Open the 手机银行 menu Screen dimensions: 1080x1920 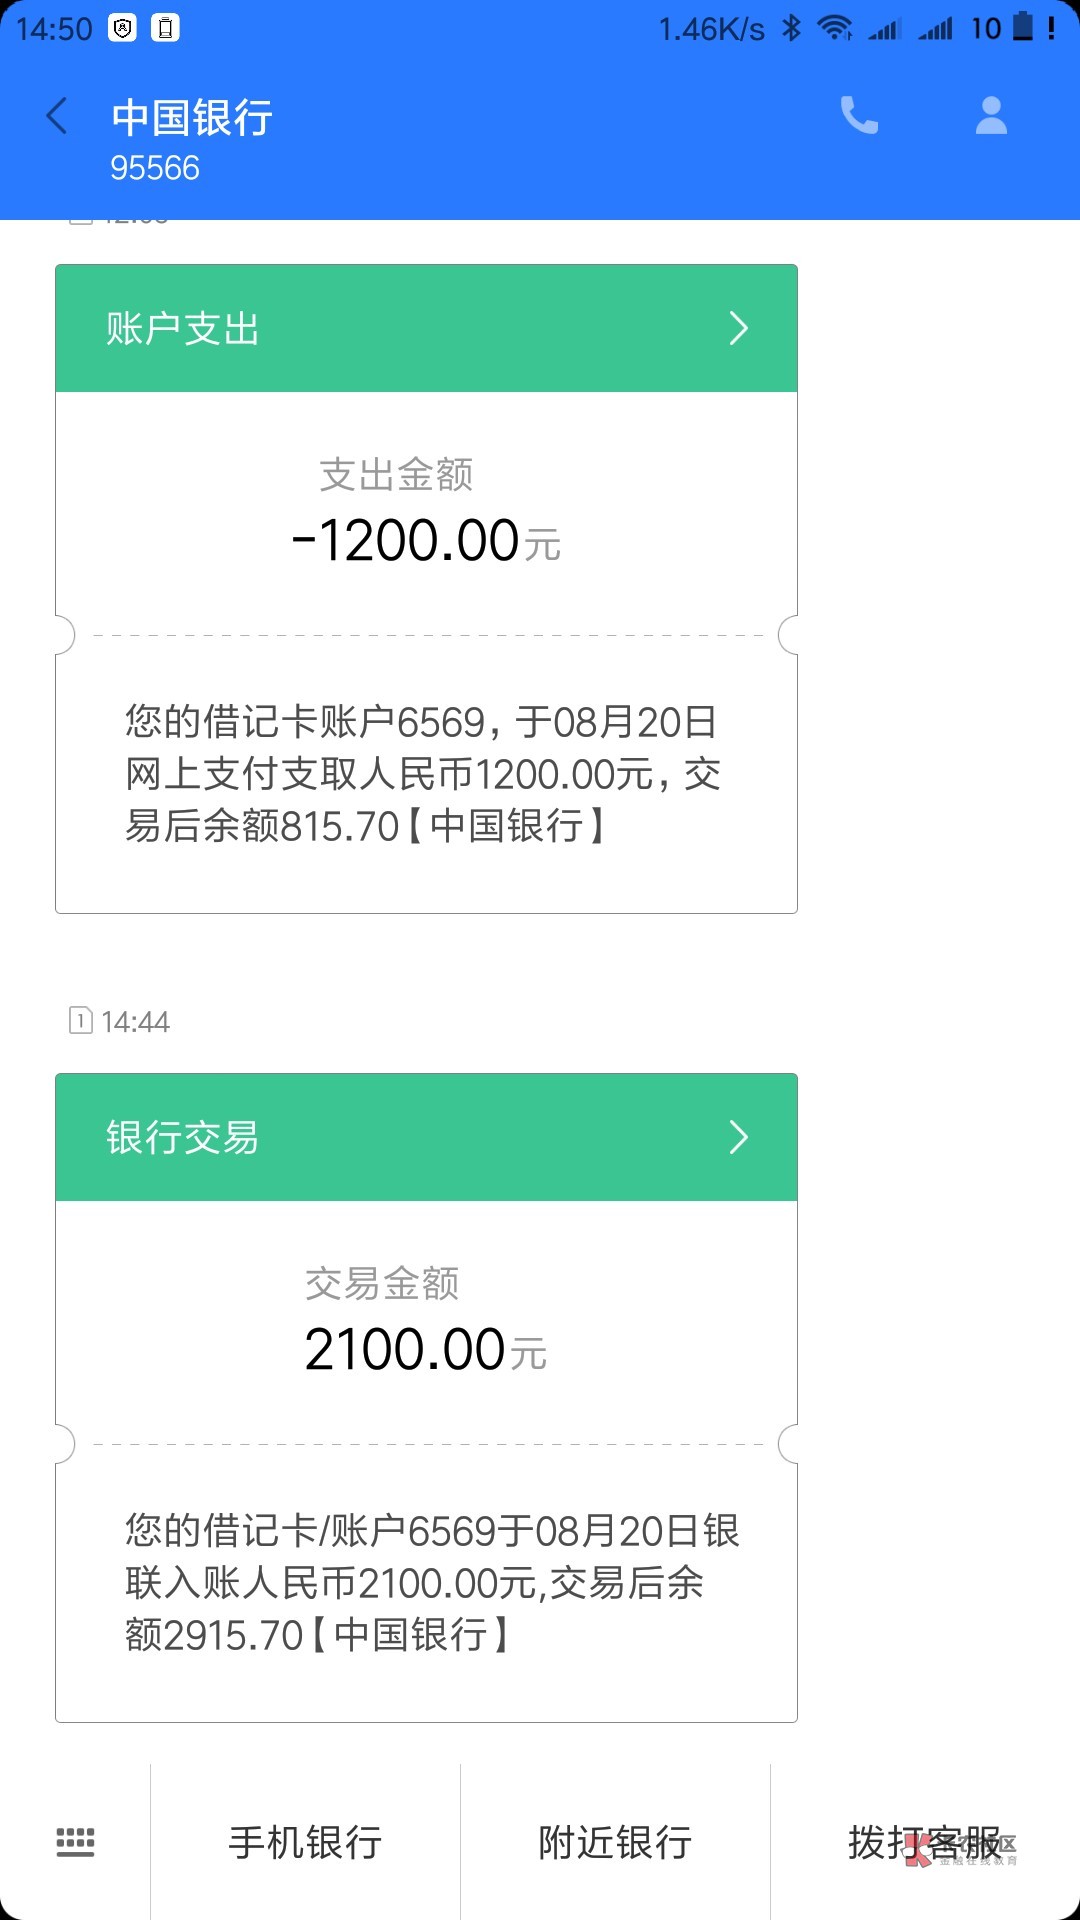(305, 1842)
